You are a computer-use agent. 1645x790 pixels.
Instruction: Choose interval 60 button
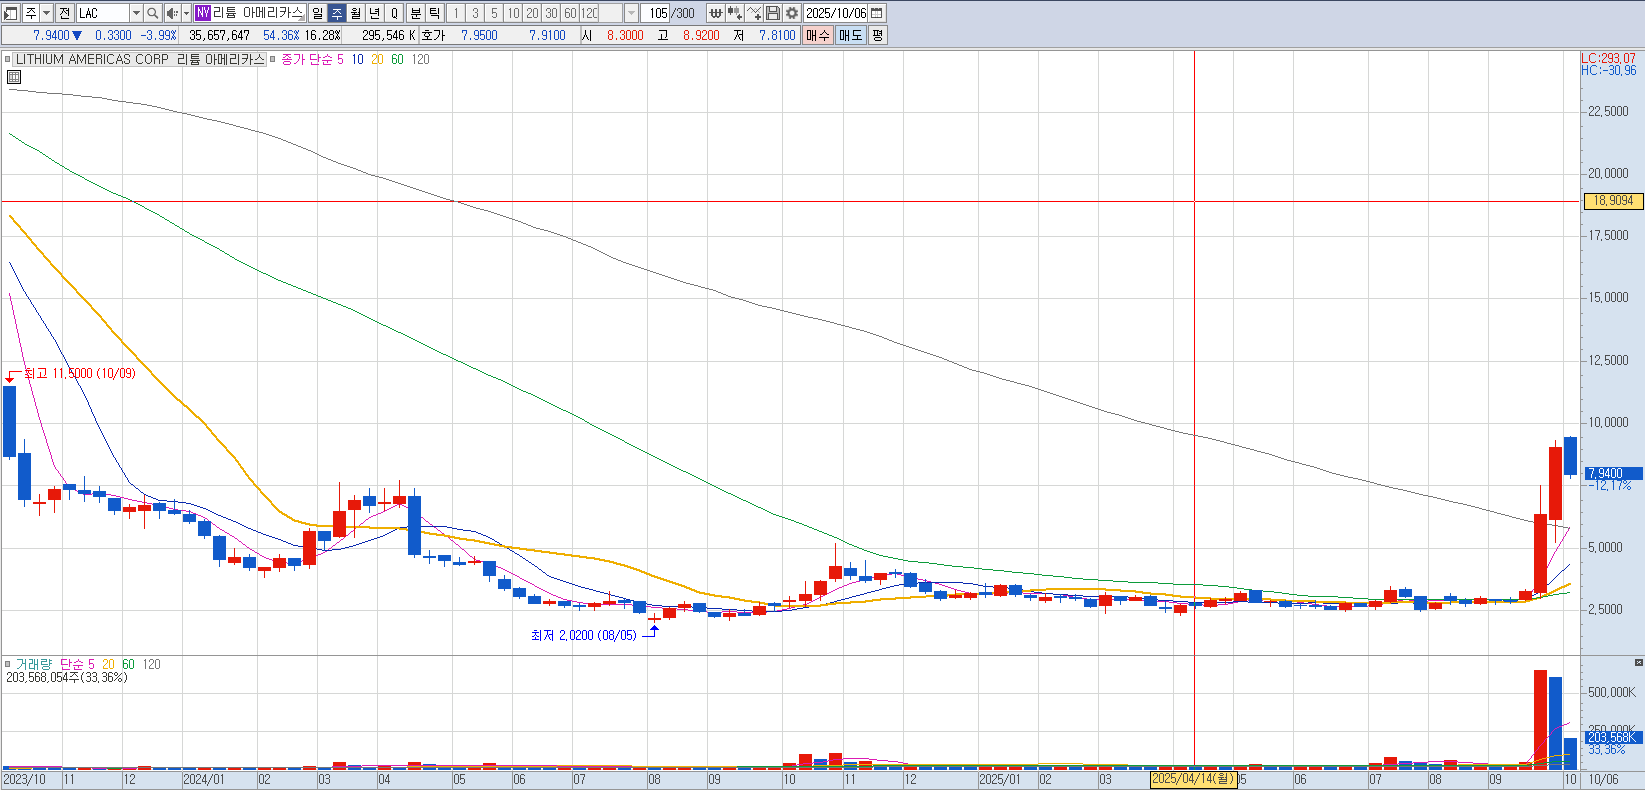(x=570, y=13)
